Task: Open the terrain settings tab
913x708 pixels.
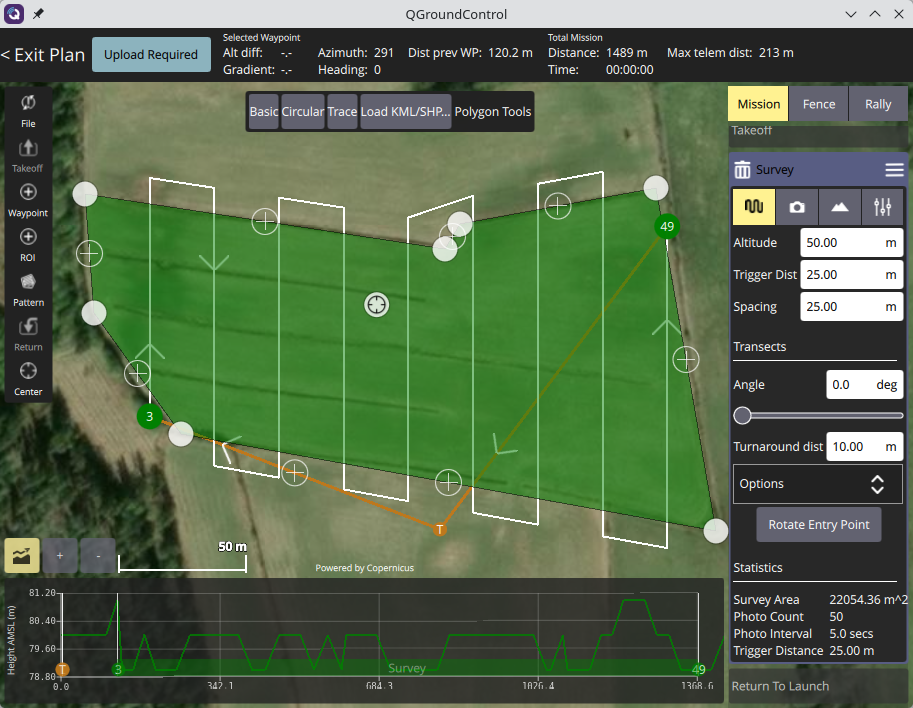Action: pyautogui.click(x=840, y=206)
